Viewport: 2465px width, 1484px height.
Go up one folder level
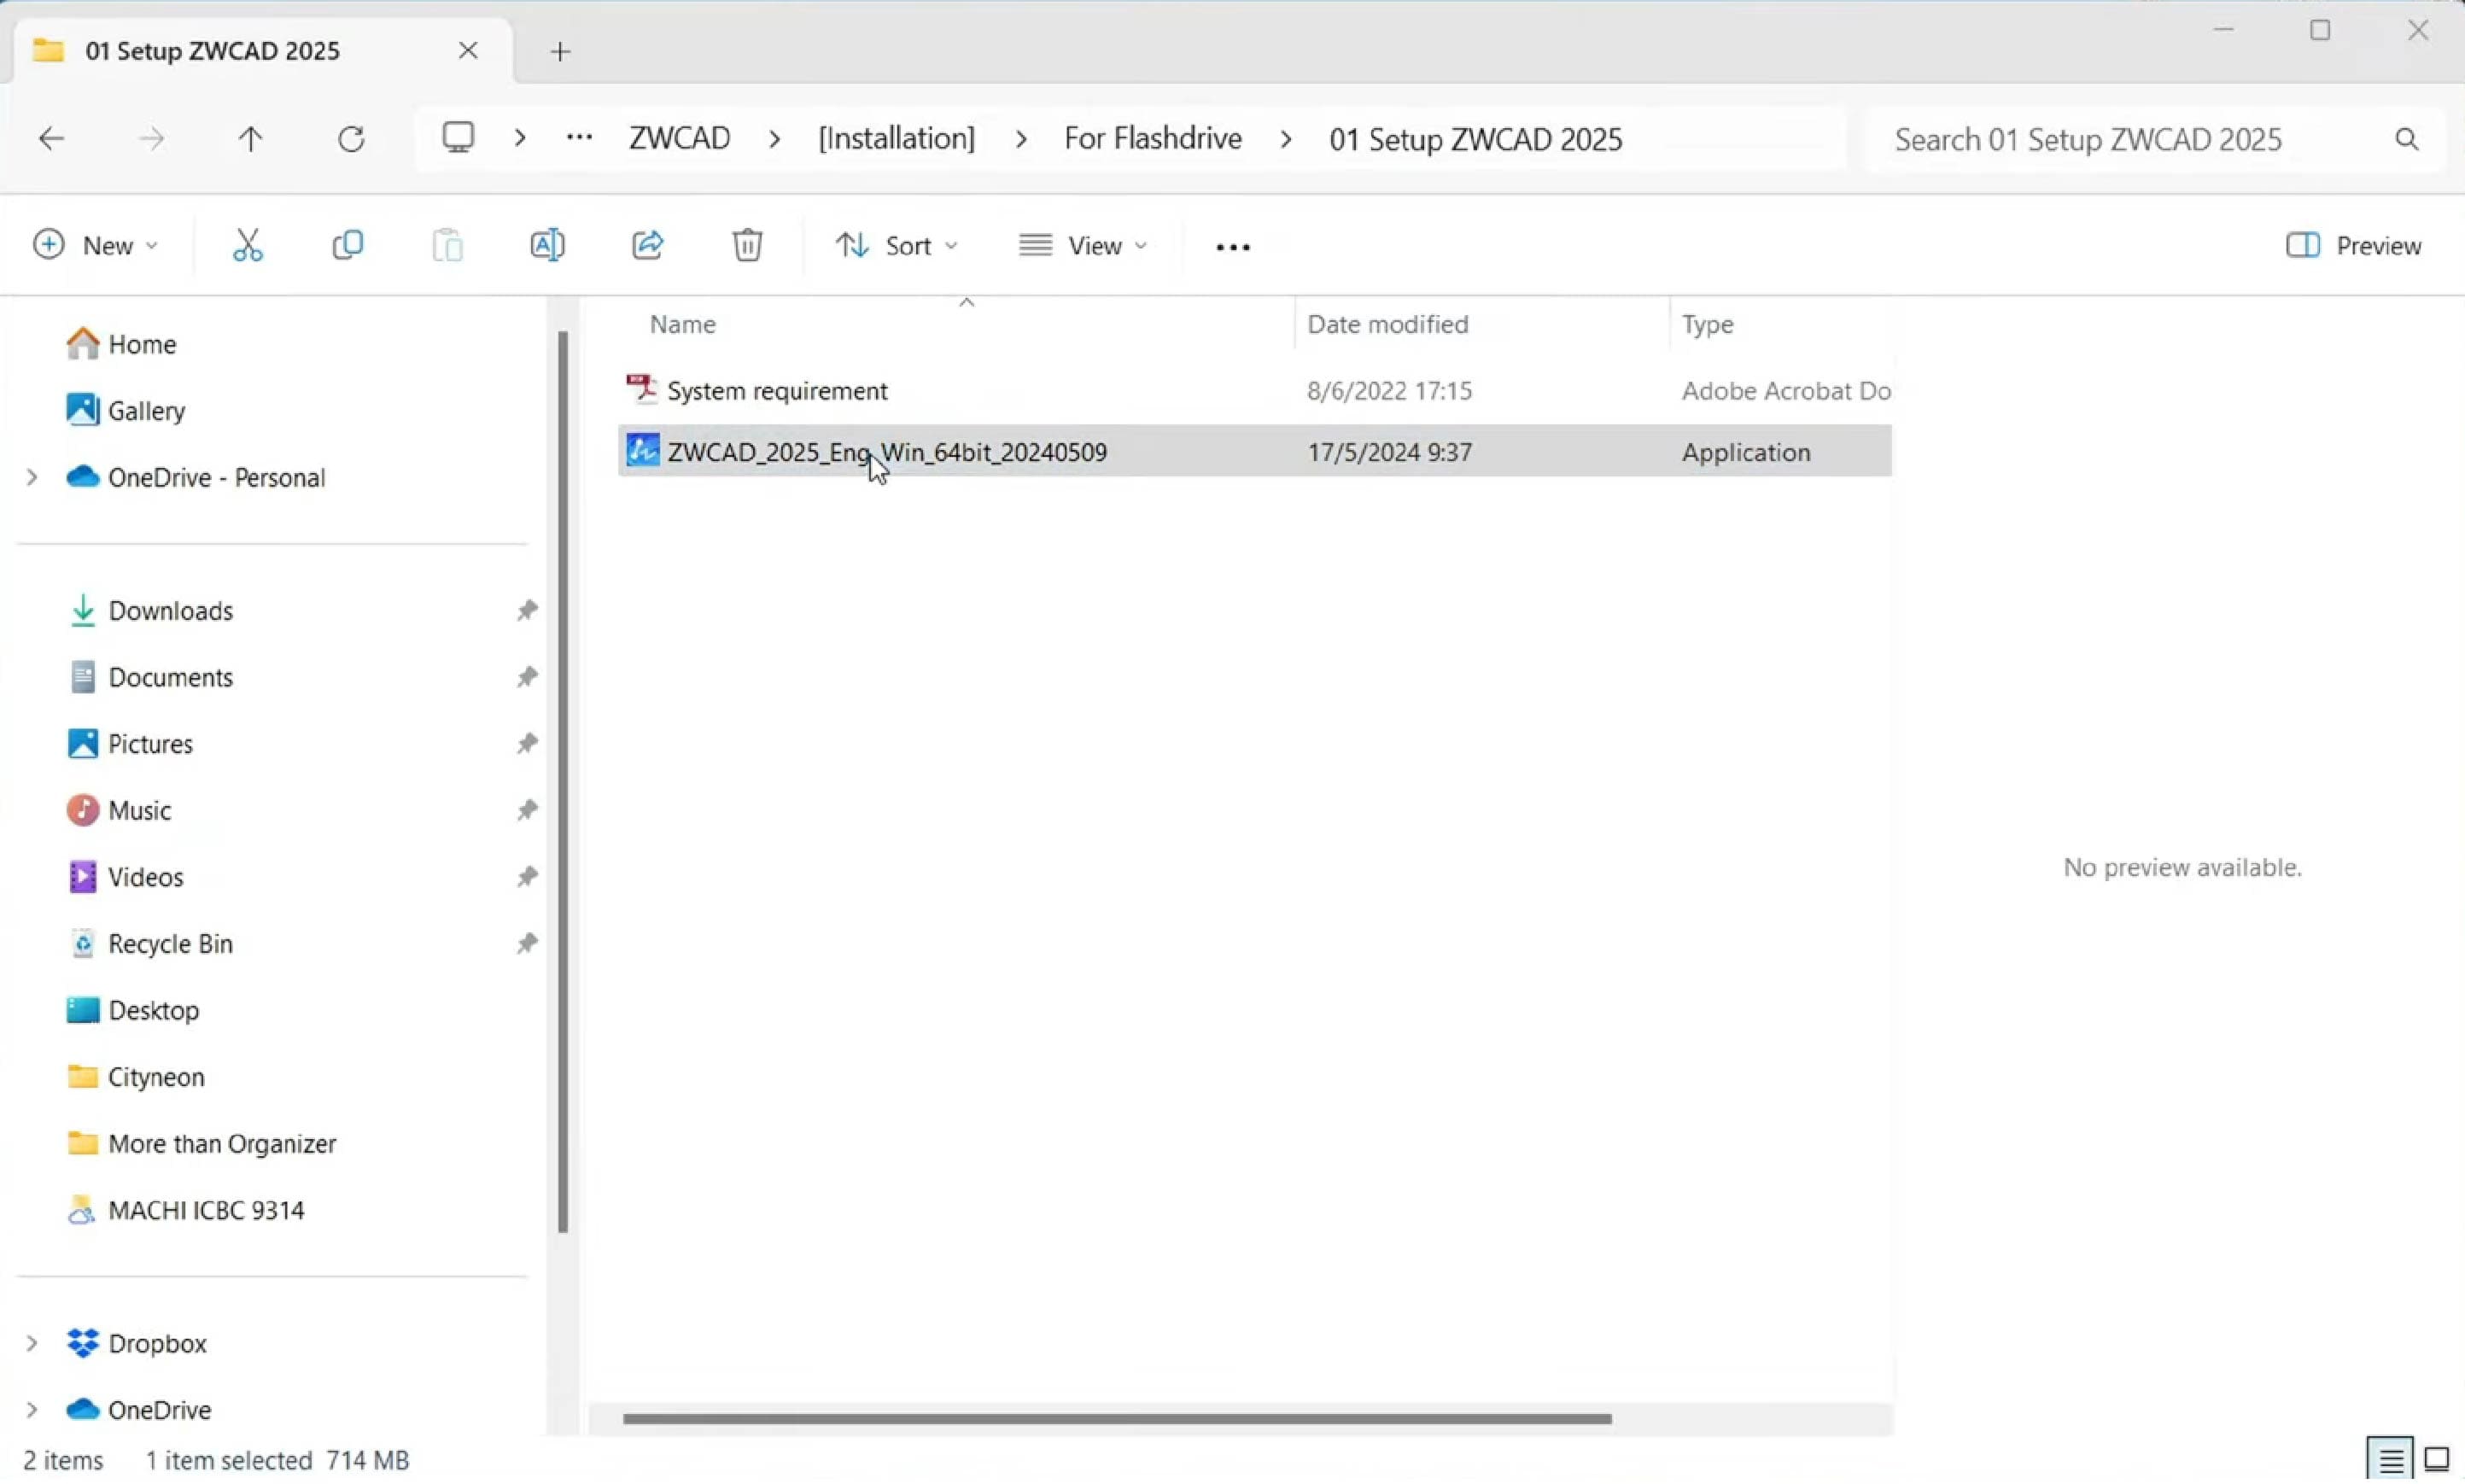[x=251, y=139]
